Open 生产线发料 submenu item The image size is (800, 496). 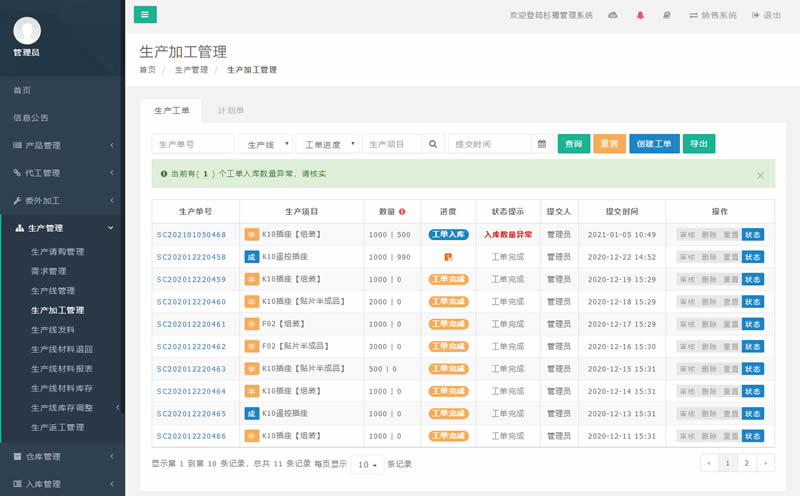(53, 330)
